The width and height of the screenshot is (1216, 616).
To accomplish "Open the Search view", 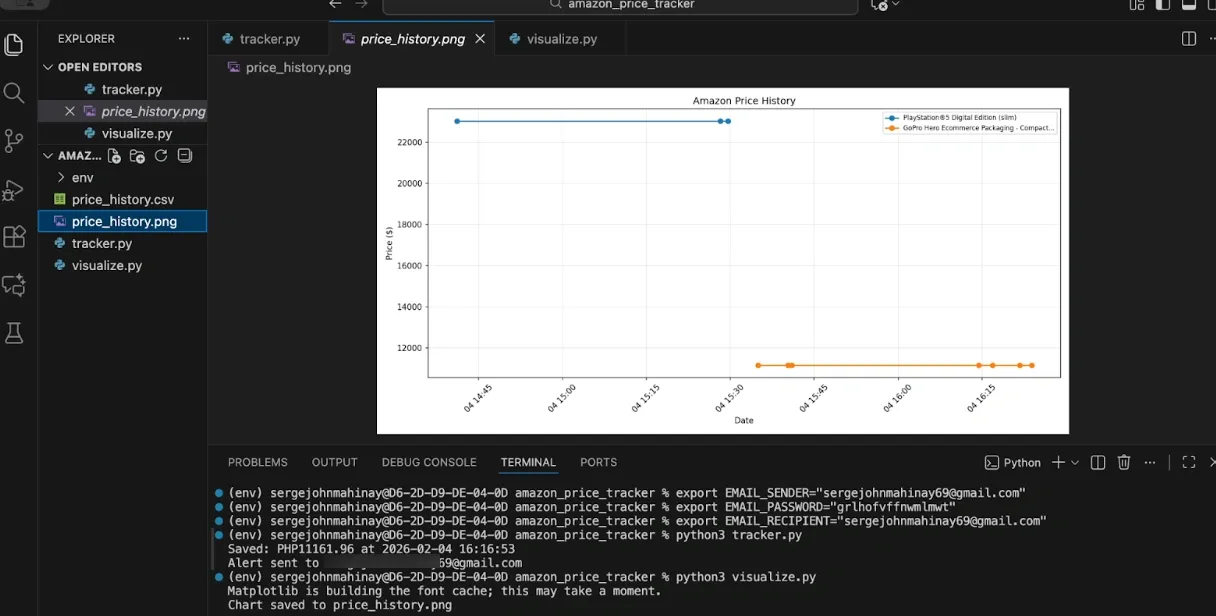I will [14, 92].
